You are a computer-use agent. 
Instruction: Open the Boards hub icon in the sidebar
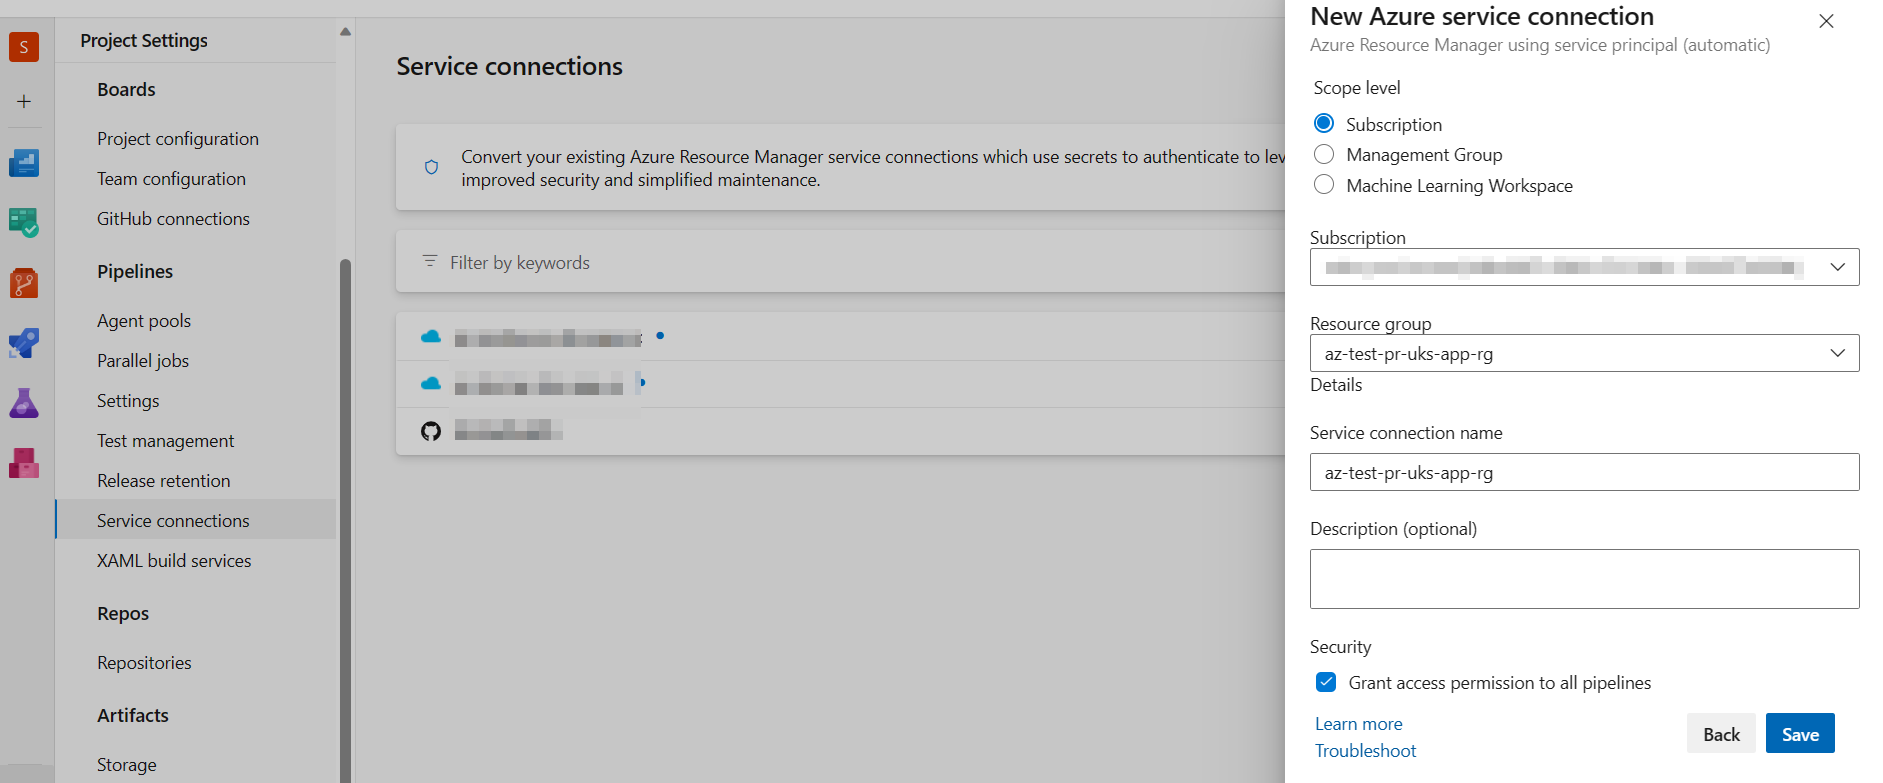(x=24, y=222)
